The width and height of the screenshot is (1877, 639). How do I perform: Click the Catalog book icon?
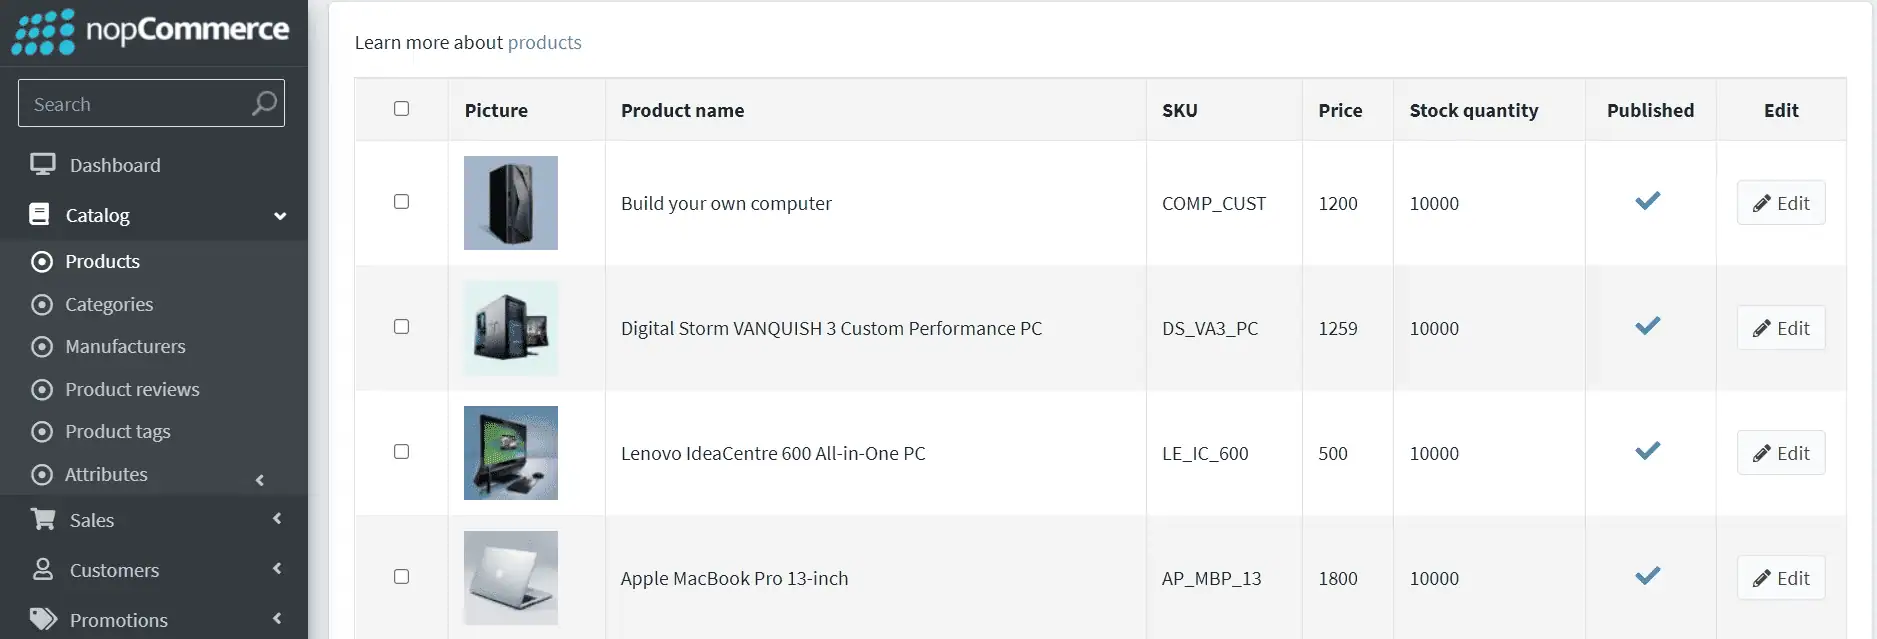pos(38,214)
